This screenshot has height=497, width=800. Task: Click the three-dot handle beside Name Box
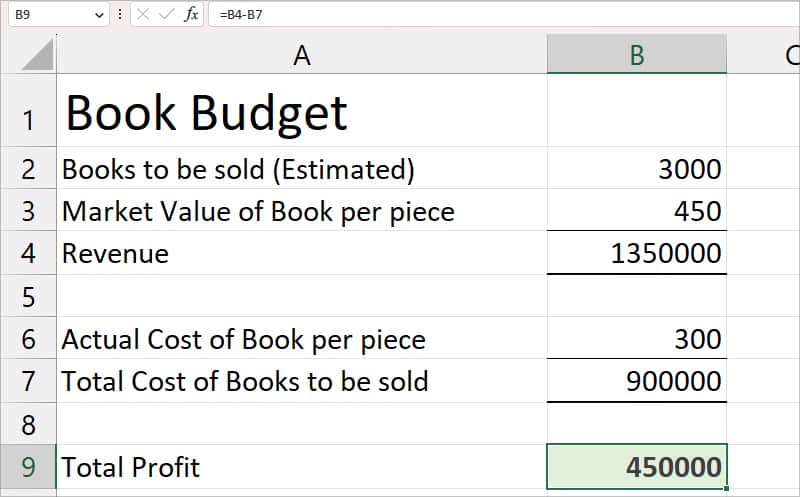[x=120, y=14]
